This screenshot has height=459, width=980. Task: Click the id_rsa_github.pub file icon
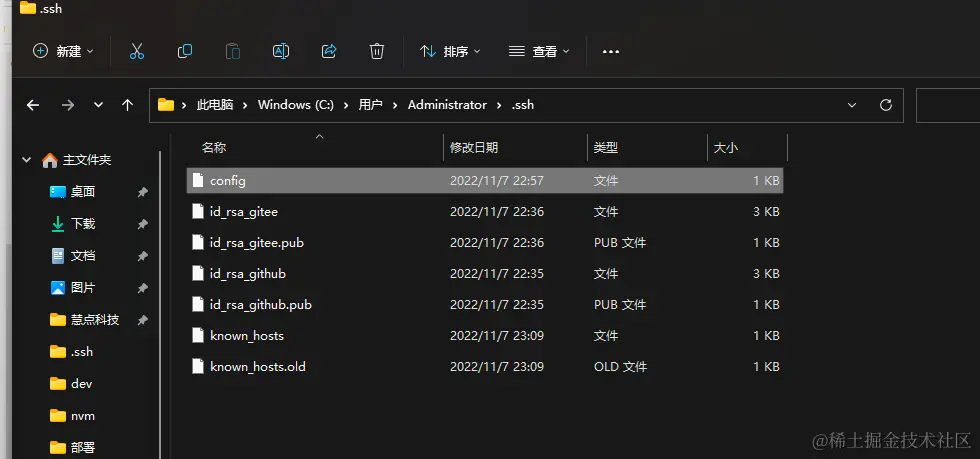[x=198, y=305]
